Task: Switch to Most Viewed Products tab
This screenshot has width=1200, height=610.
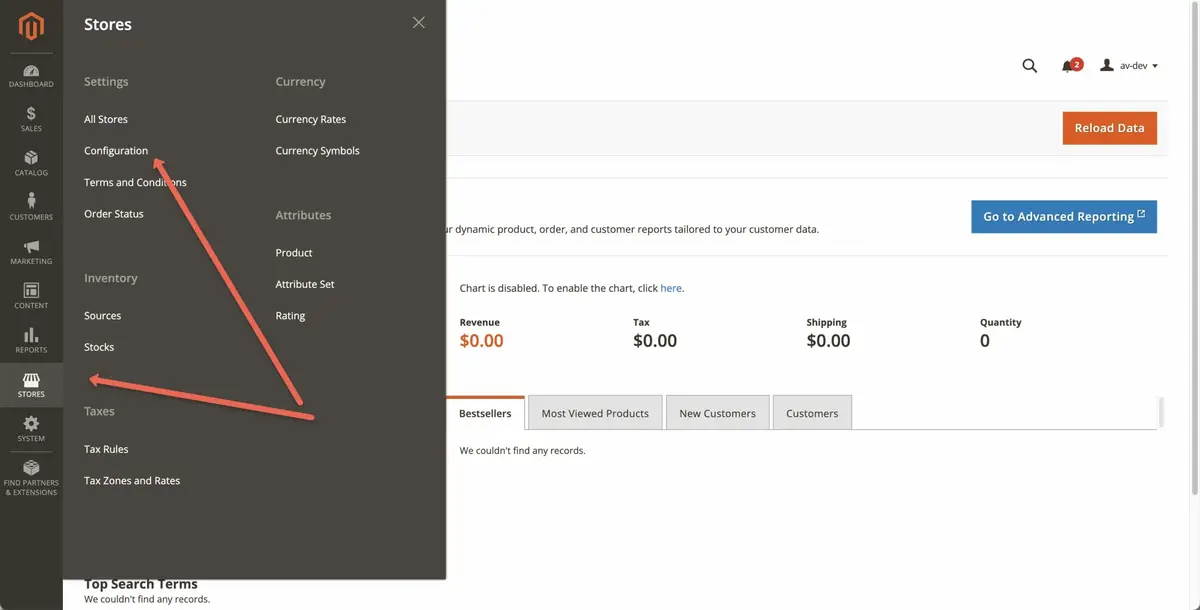Action: coord(595,413)
